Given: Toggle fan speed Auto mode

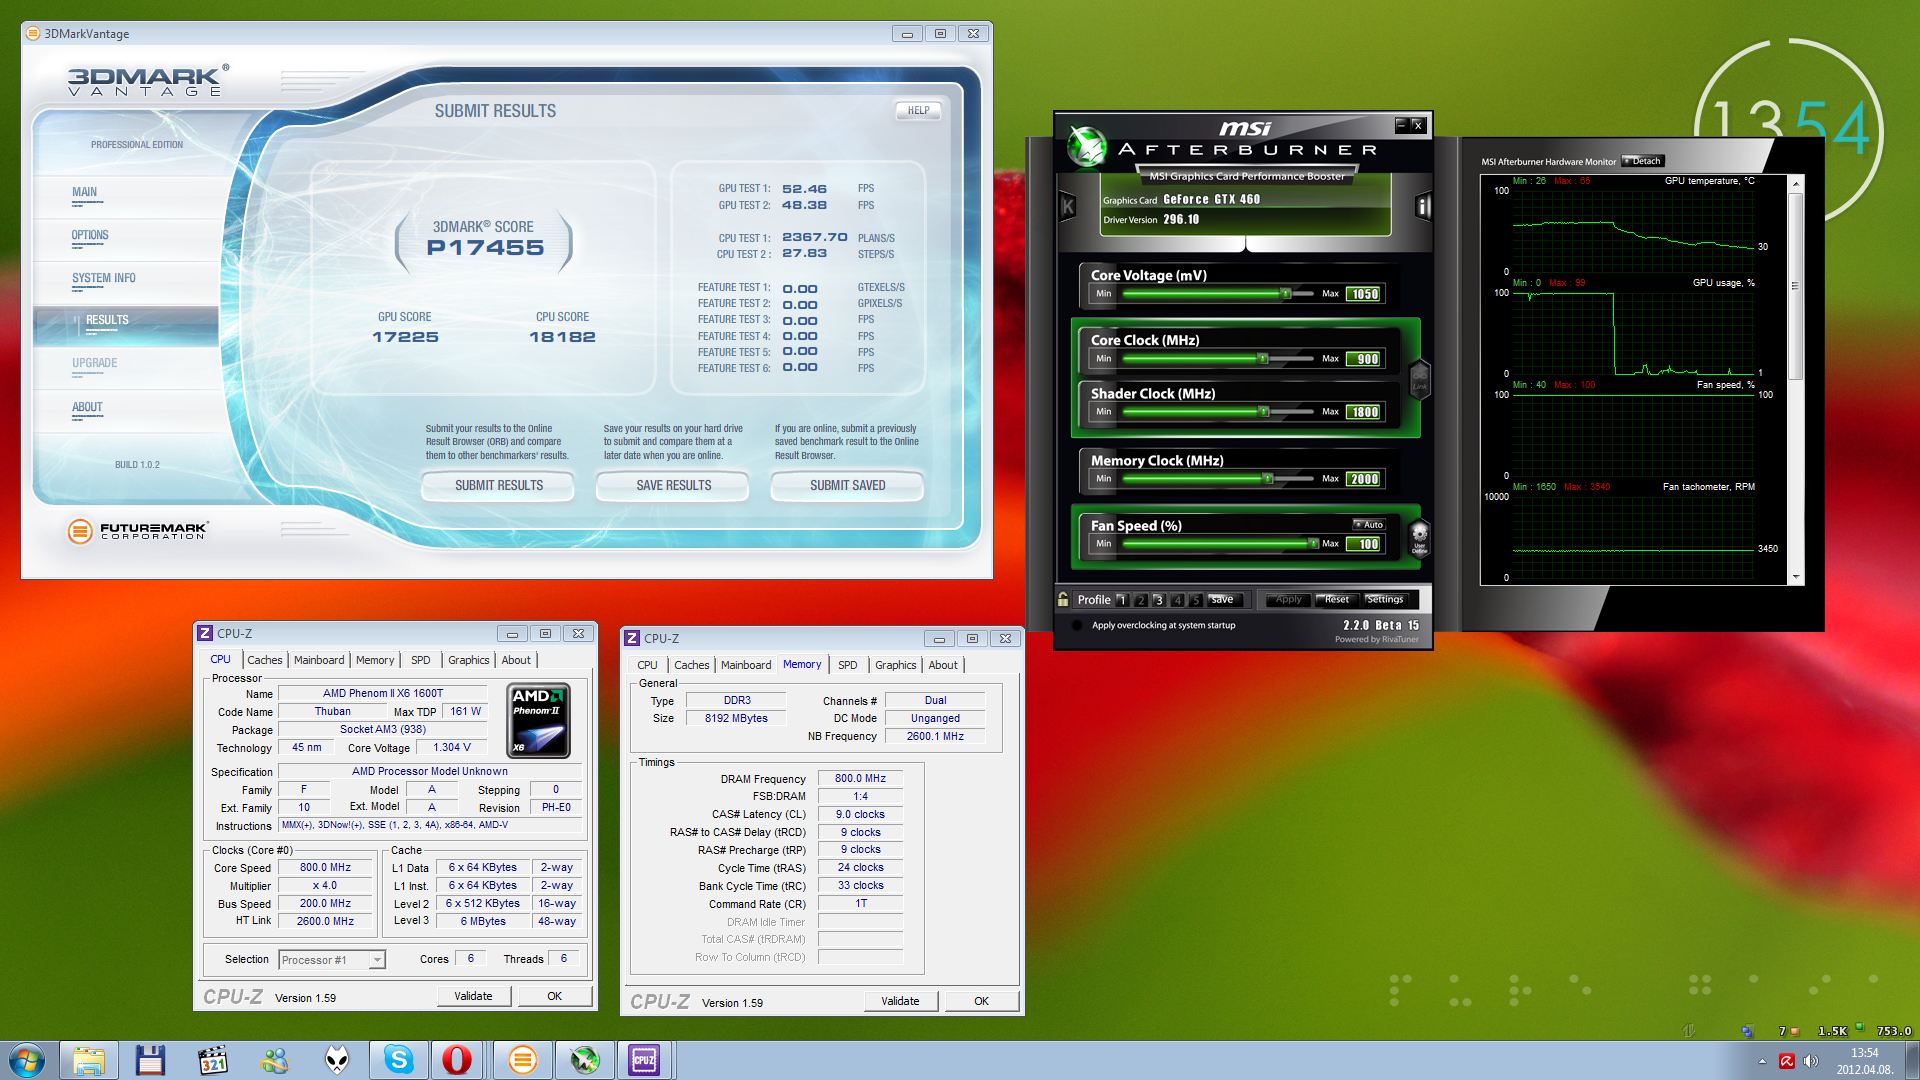Looking at the screenshot, I should (1368, 524).
